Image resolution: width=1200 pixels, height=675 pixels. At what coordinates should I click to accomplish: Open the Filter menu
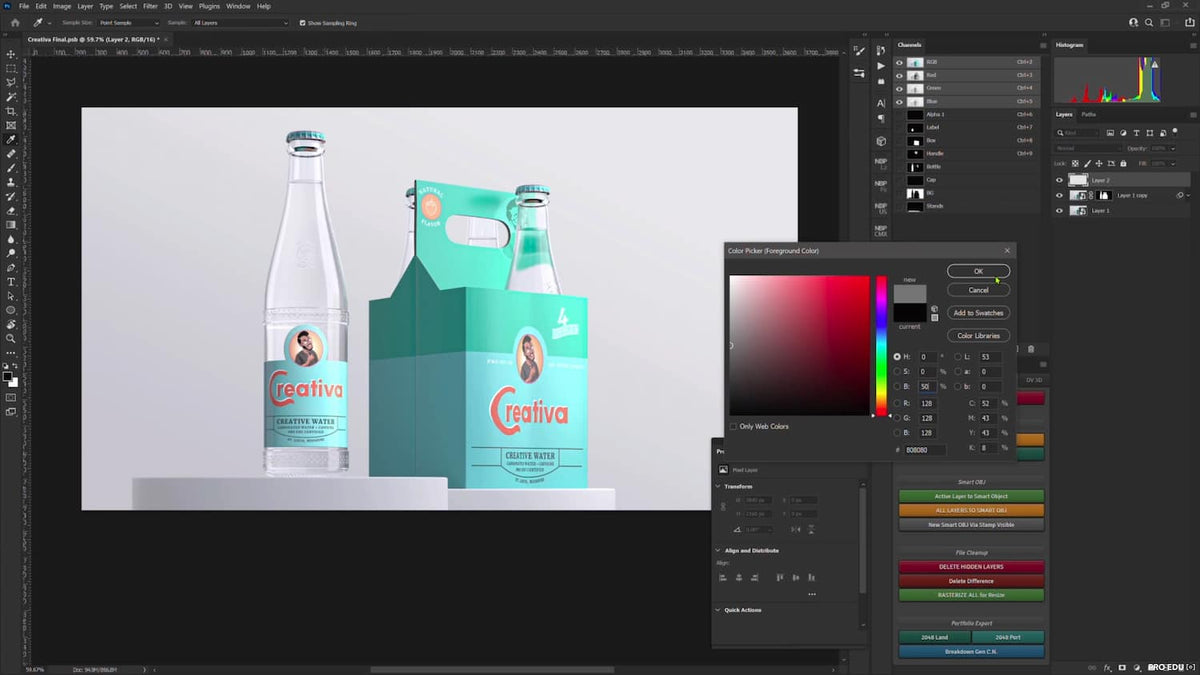point(150,5)
